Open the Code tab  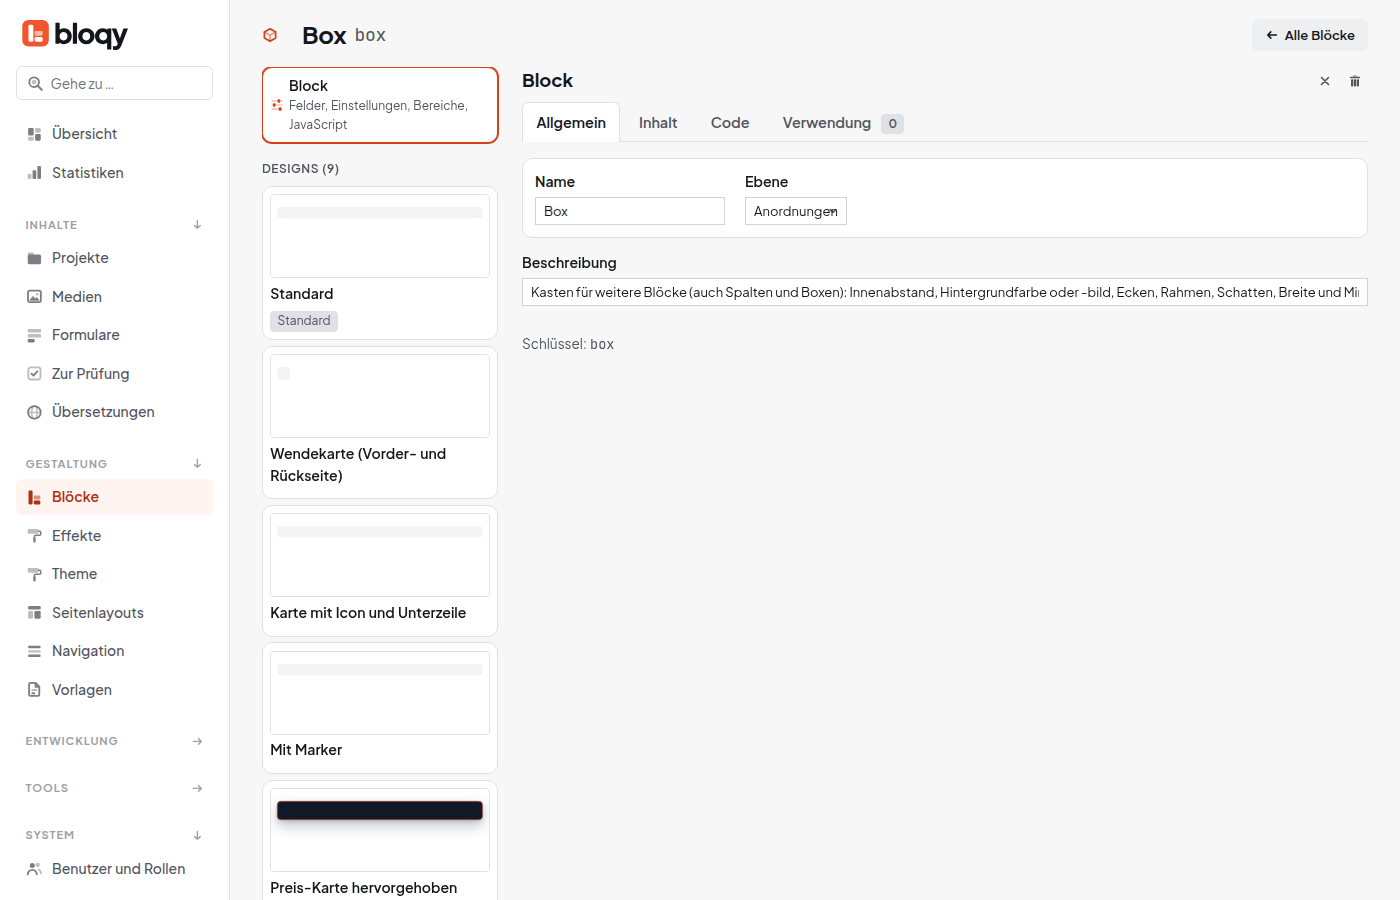coord(730,123)
